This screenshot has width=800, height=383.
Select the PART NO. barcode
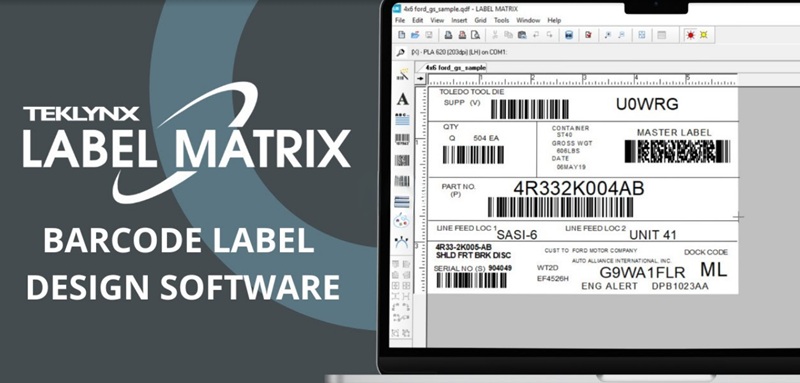(561, 207)
